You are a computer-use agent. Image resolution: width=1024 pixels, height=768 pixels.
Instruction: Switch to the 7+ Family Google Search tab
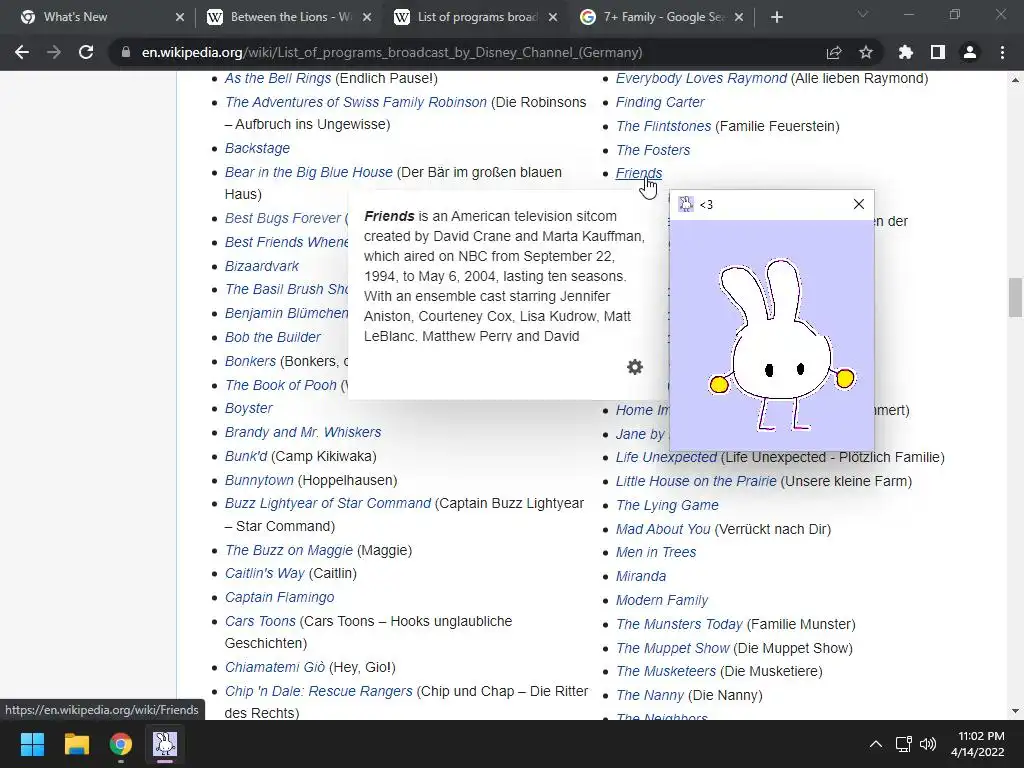pyautogui.click(x=664, y=17)
